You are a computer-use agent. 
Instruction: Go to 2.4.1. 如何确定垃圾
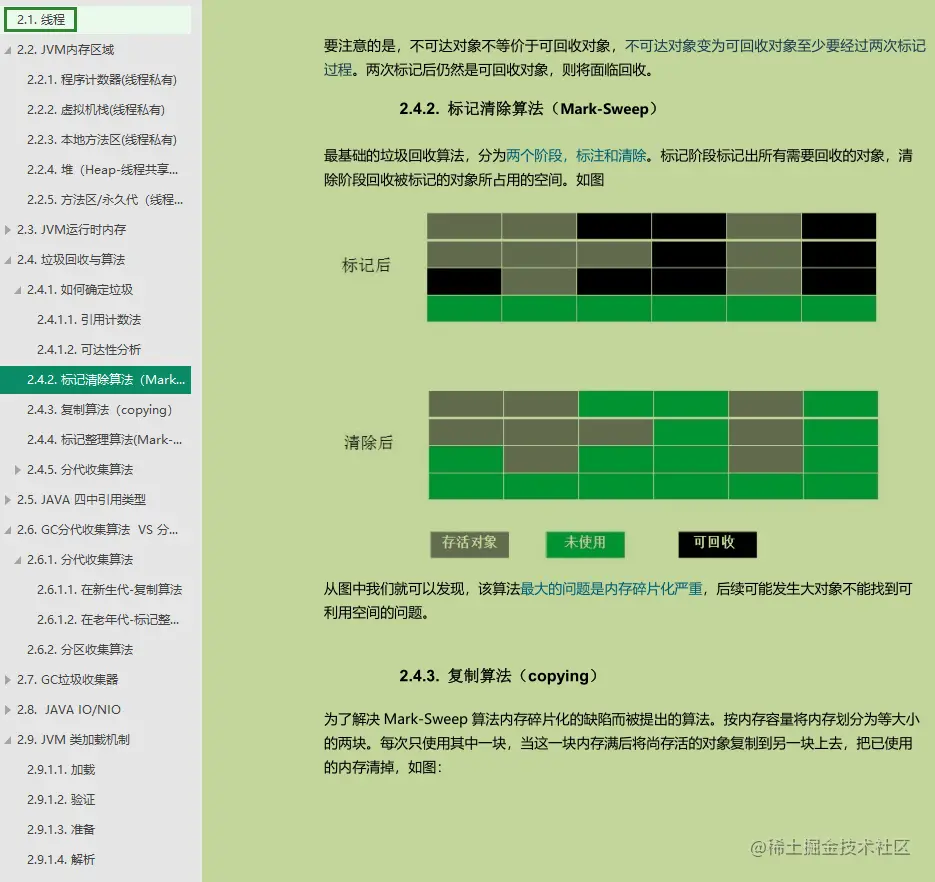(x=80, y=290)
